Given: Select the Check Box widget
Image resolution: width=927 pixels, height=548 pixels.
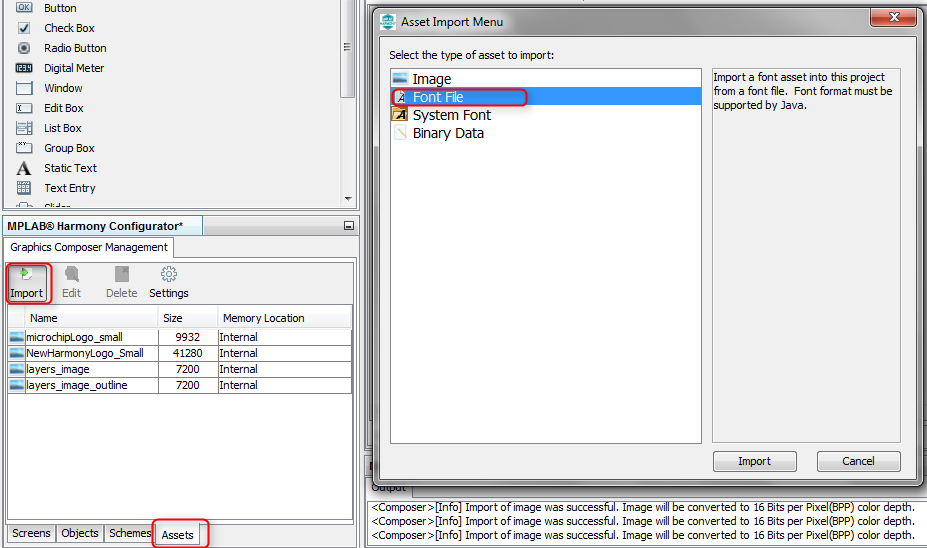Looking at the screenshot, I should tap(69, 28).
